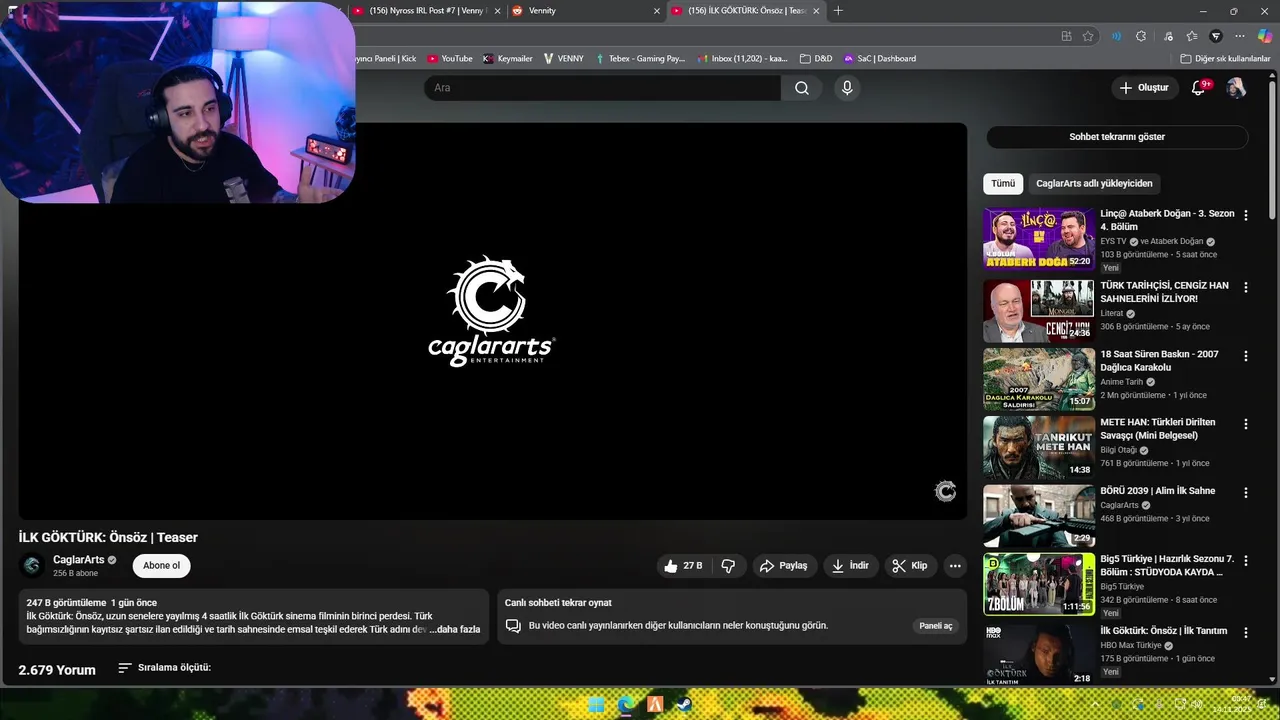Click the Paylaş share button
The image size is (1280, 720).
tap(784, 566)
